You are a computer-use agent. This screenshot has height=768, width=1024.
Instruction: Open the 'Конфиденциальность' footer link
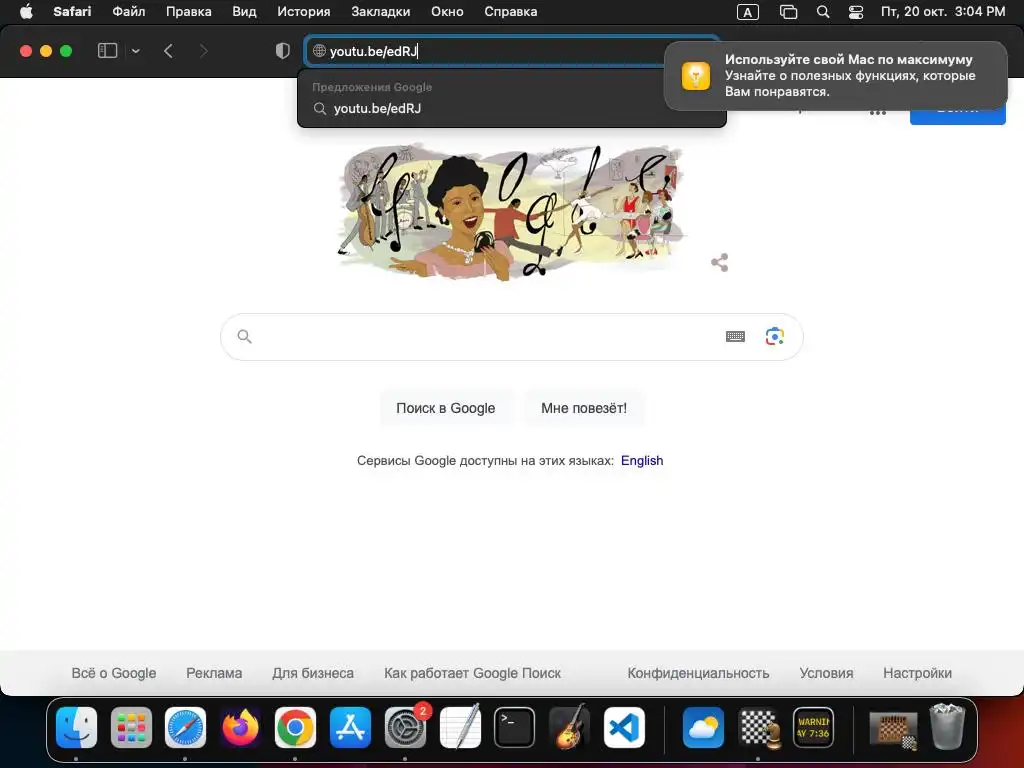tap(698, 673)
